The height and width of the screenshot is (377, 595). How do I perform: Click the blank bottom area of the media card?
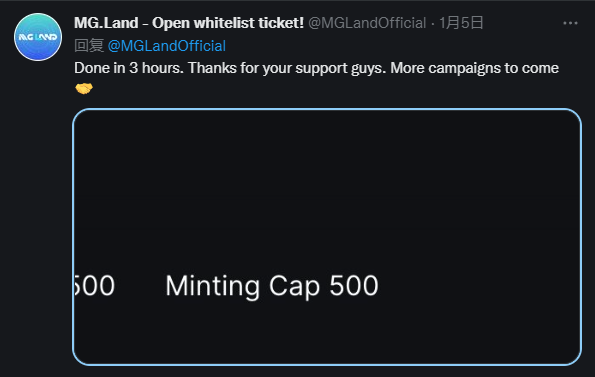click(327, 334)
